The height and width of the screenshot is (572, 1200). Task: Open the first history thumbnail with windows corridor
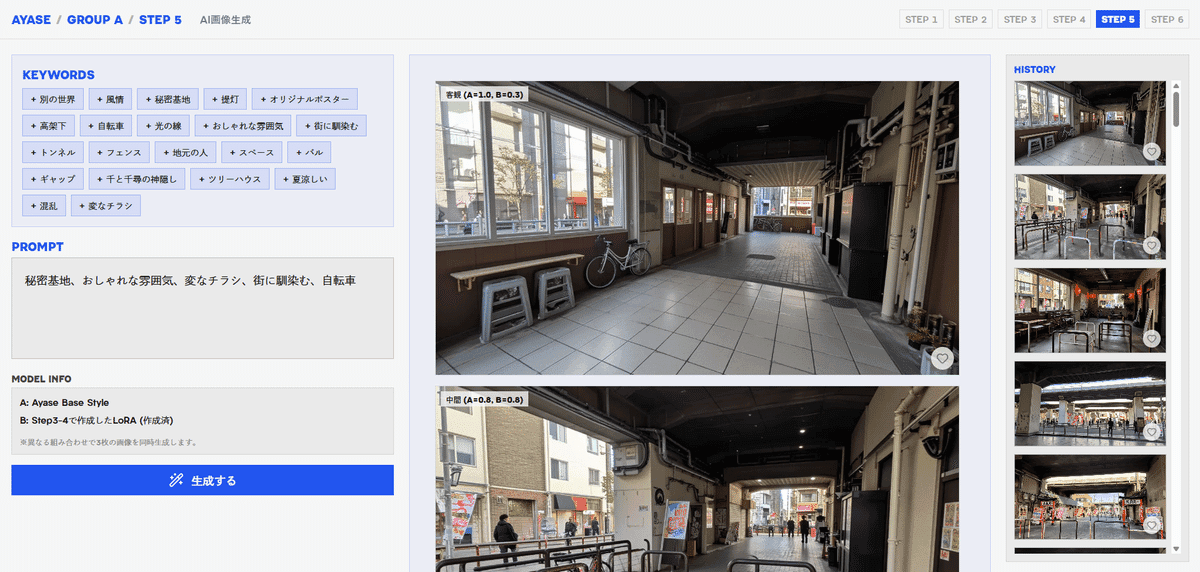point(1090,123)
